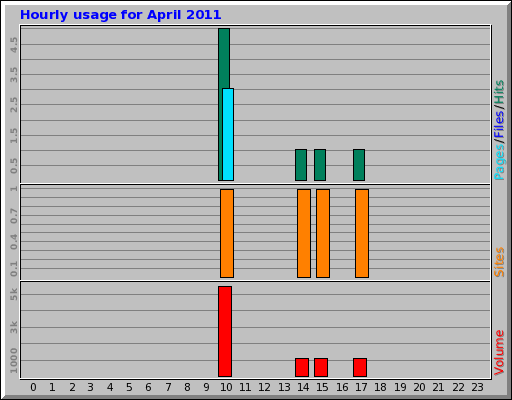Screen dimensions: 512x400
Task: Click the '1.5' y-axis value
Action: (14, 135)
